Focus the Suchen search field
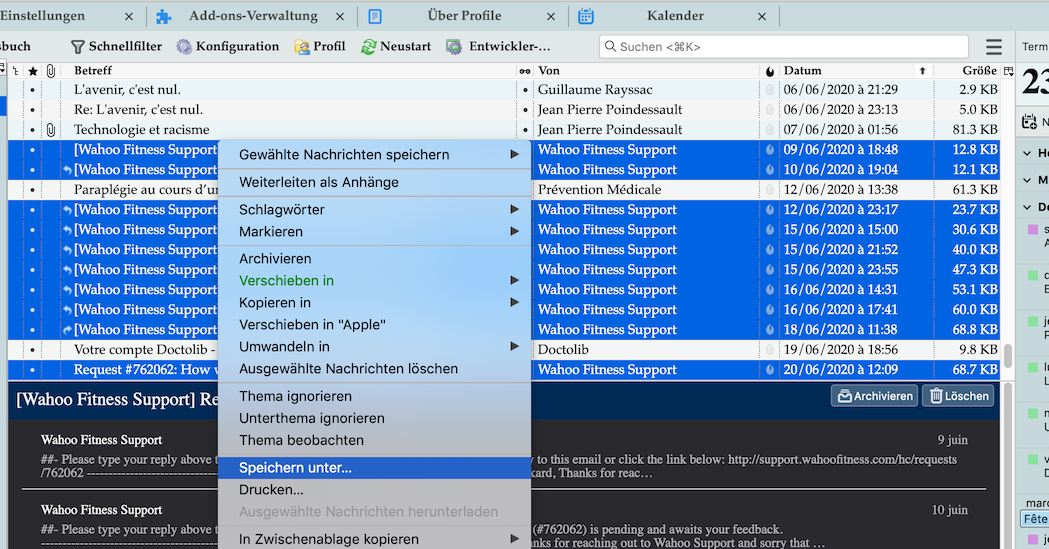 tap(784, 47)
